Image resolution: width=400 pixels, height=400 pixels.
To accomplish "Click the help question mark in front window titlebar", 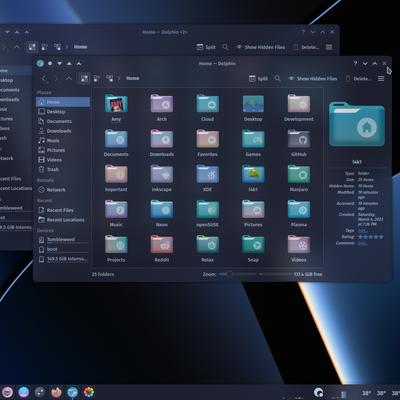I will coord(355,63).
